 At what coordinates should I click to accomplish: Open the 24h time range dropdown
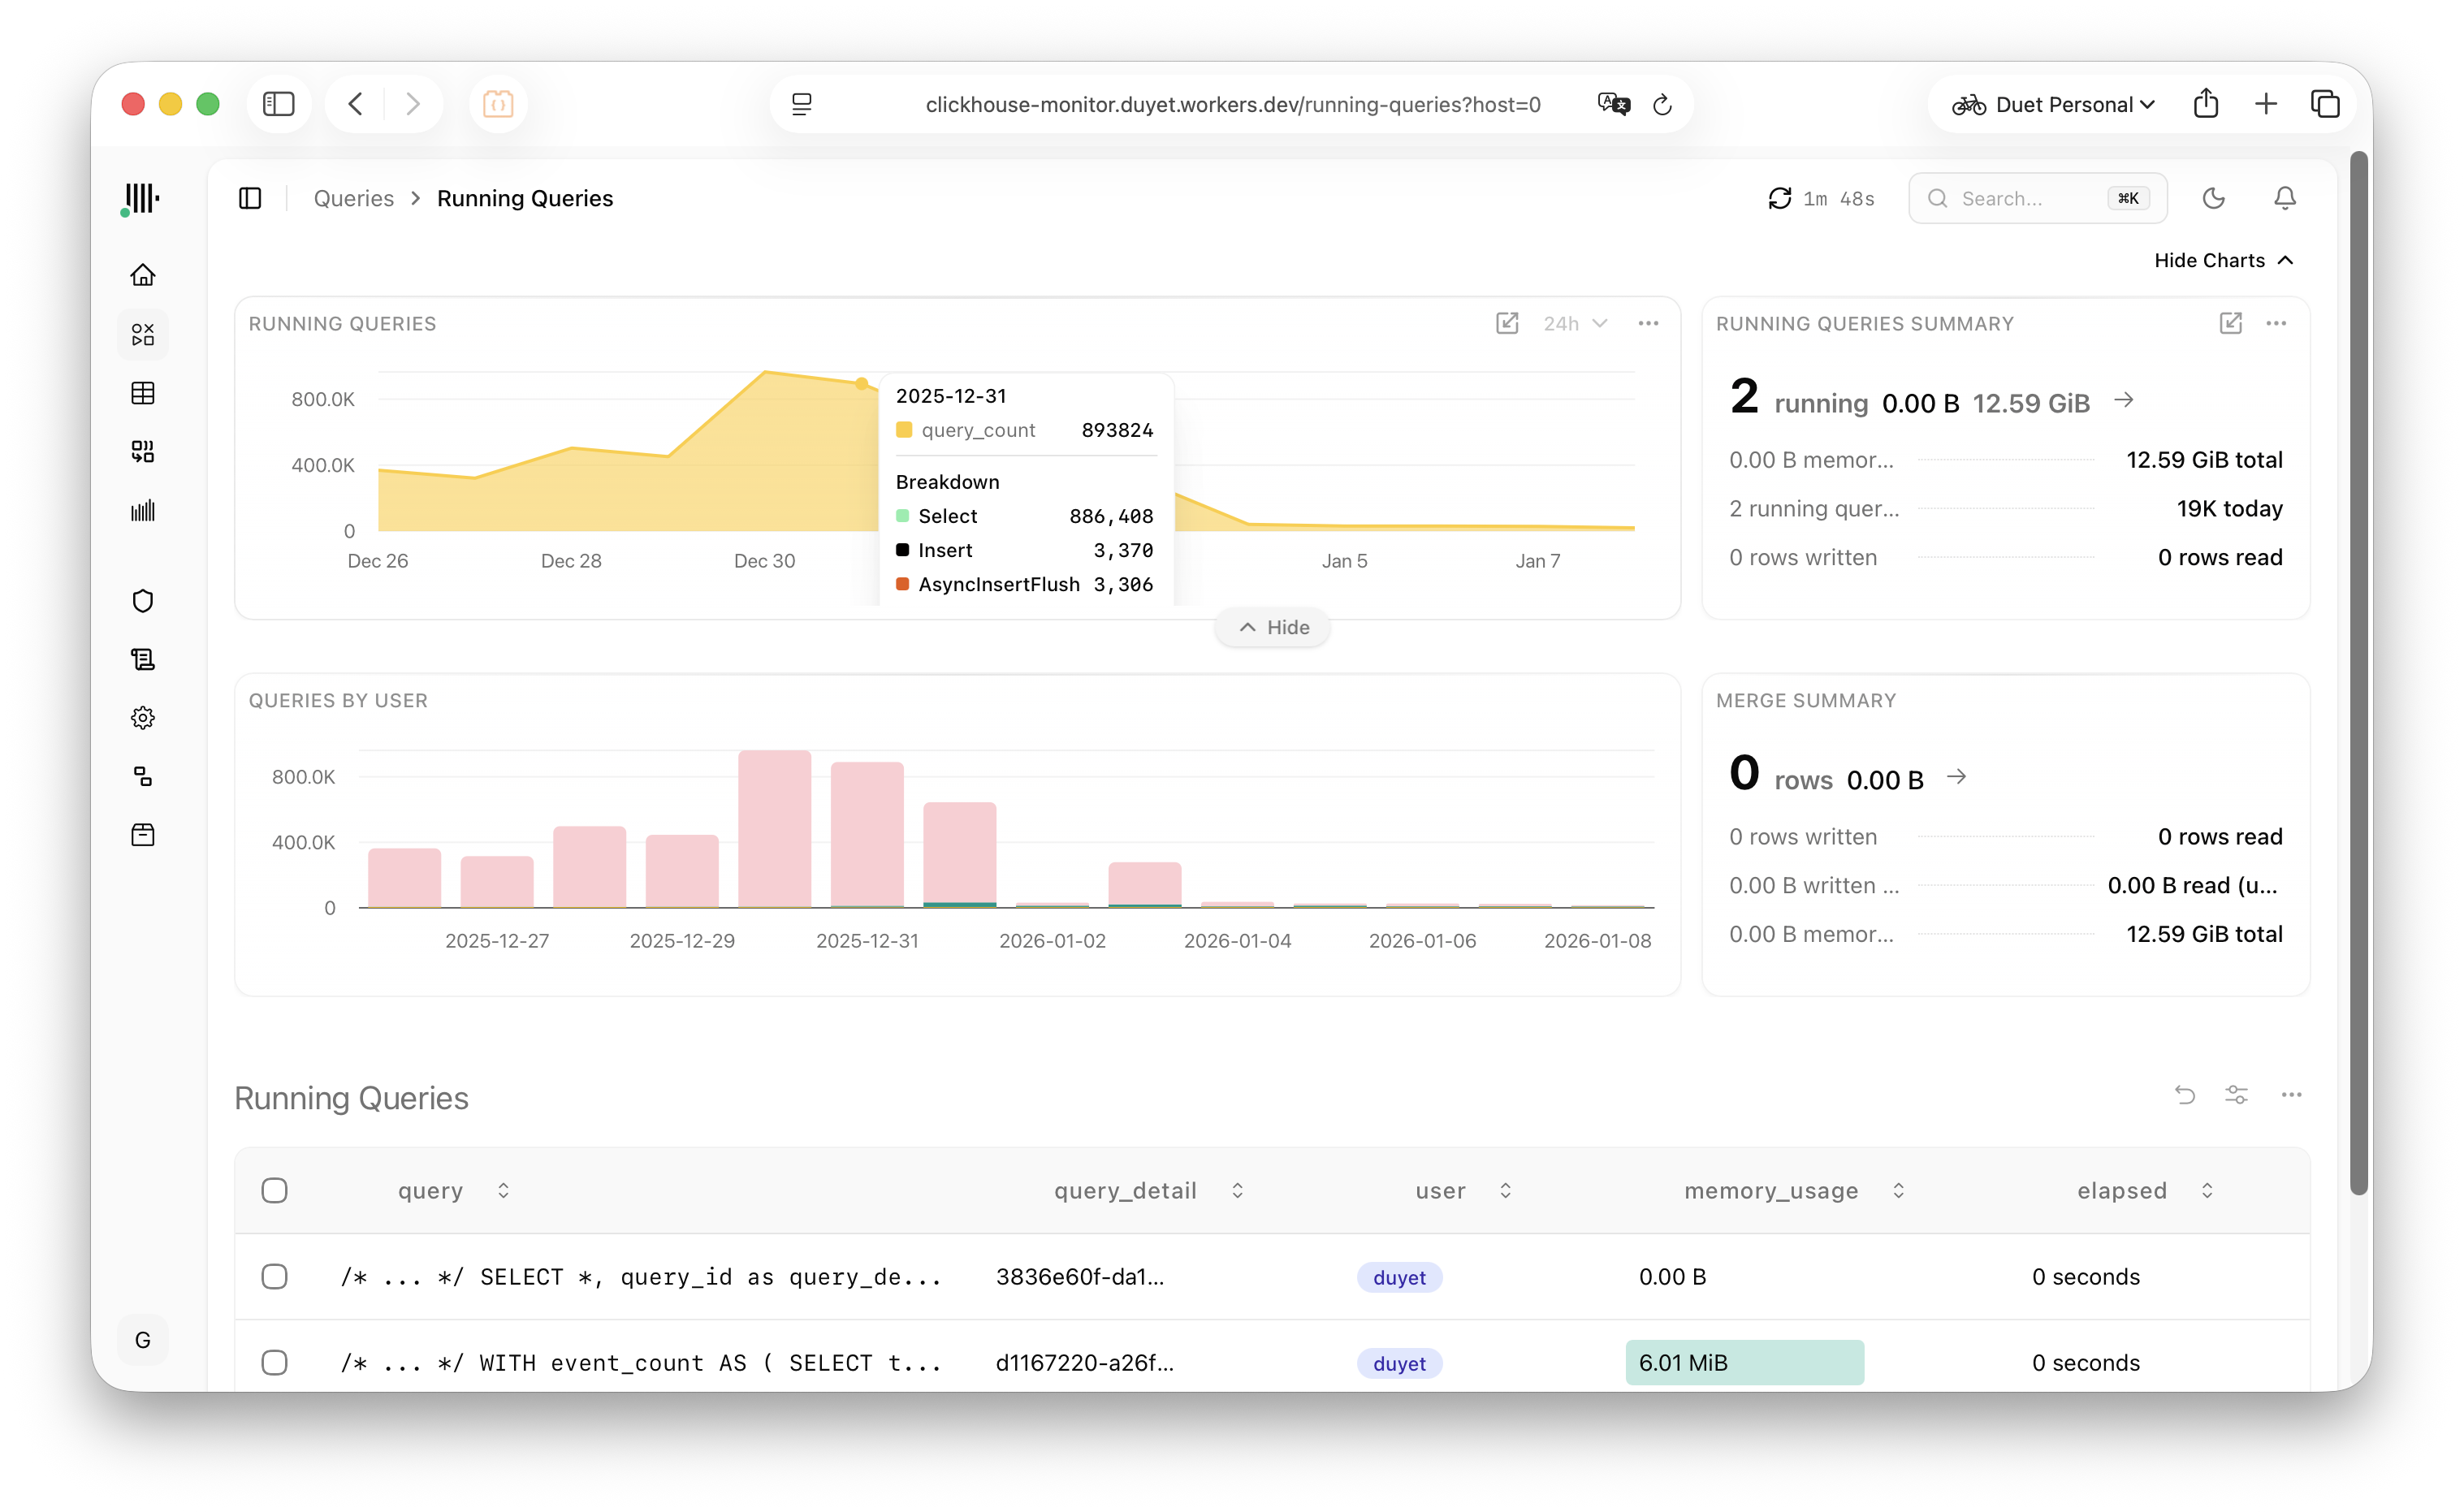click(1575, 323)
